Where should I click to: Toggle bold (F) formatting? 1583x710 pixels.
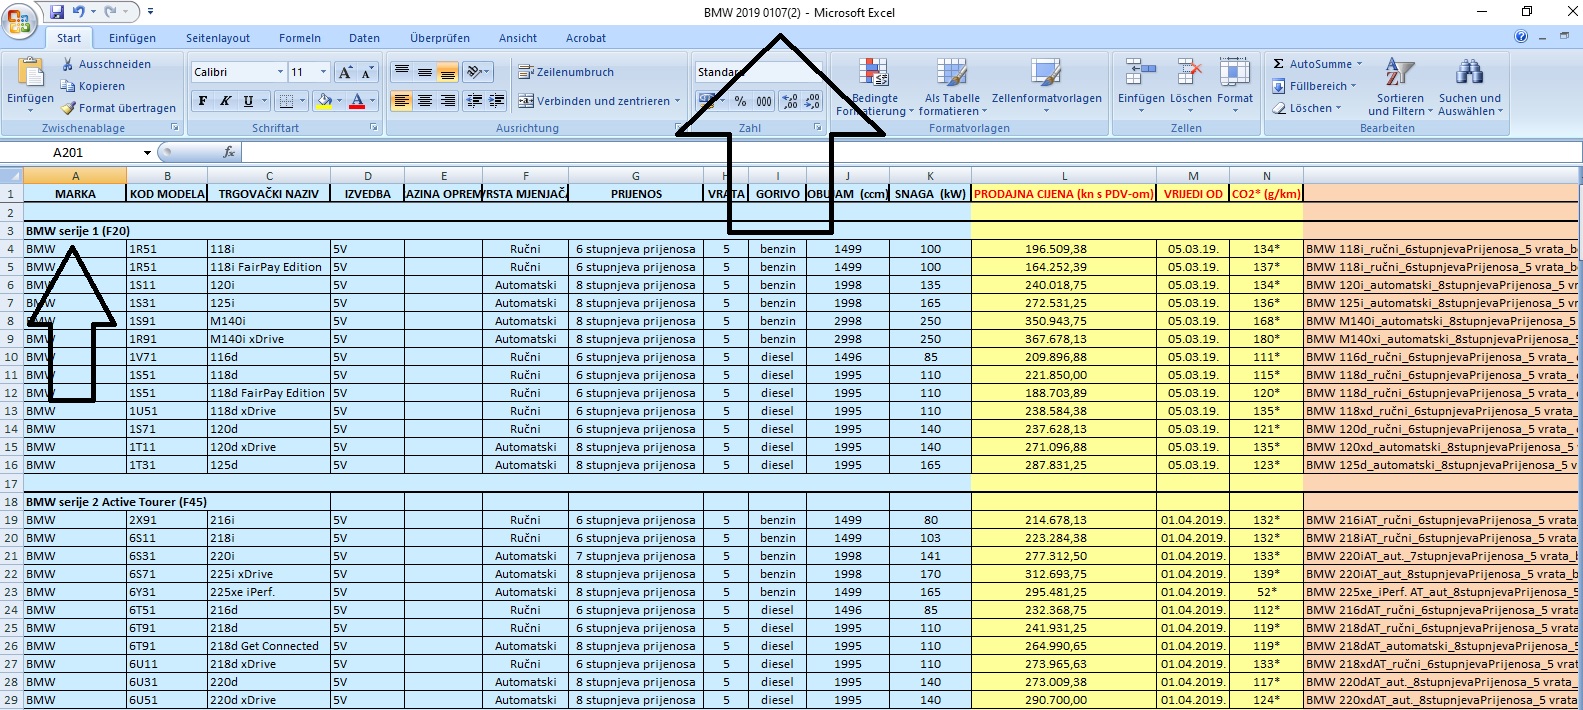[x=203, y=101]
